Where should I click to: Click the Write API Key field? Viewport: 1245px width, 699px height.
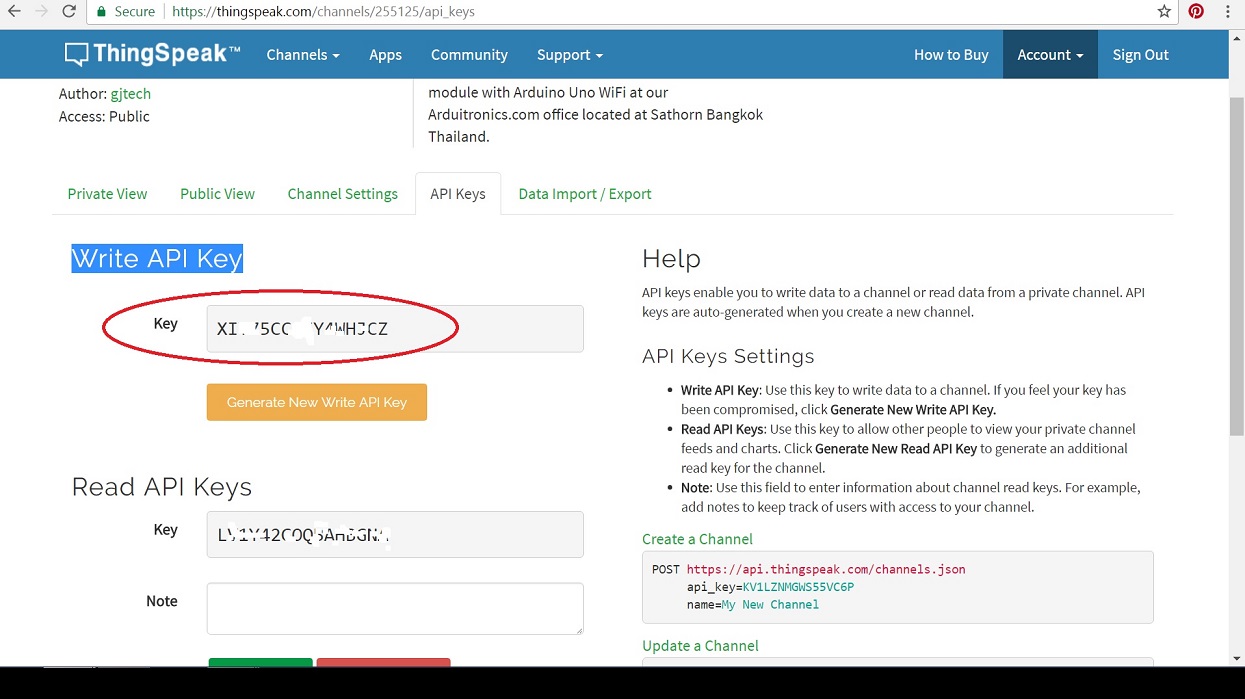395,328
